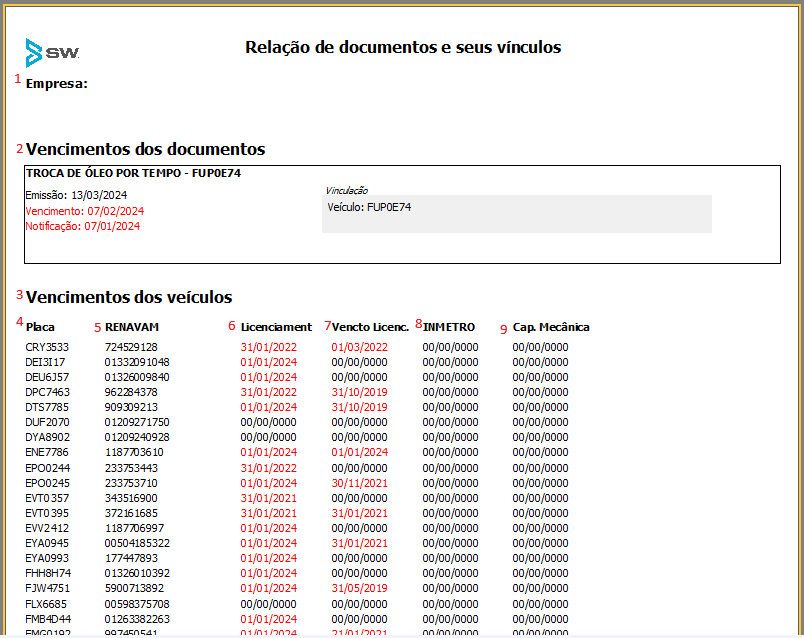Select plate 'FHH8H74'
This screenshot has width=804, height=638.
[48, 573]
